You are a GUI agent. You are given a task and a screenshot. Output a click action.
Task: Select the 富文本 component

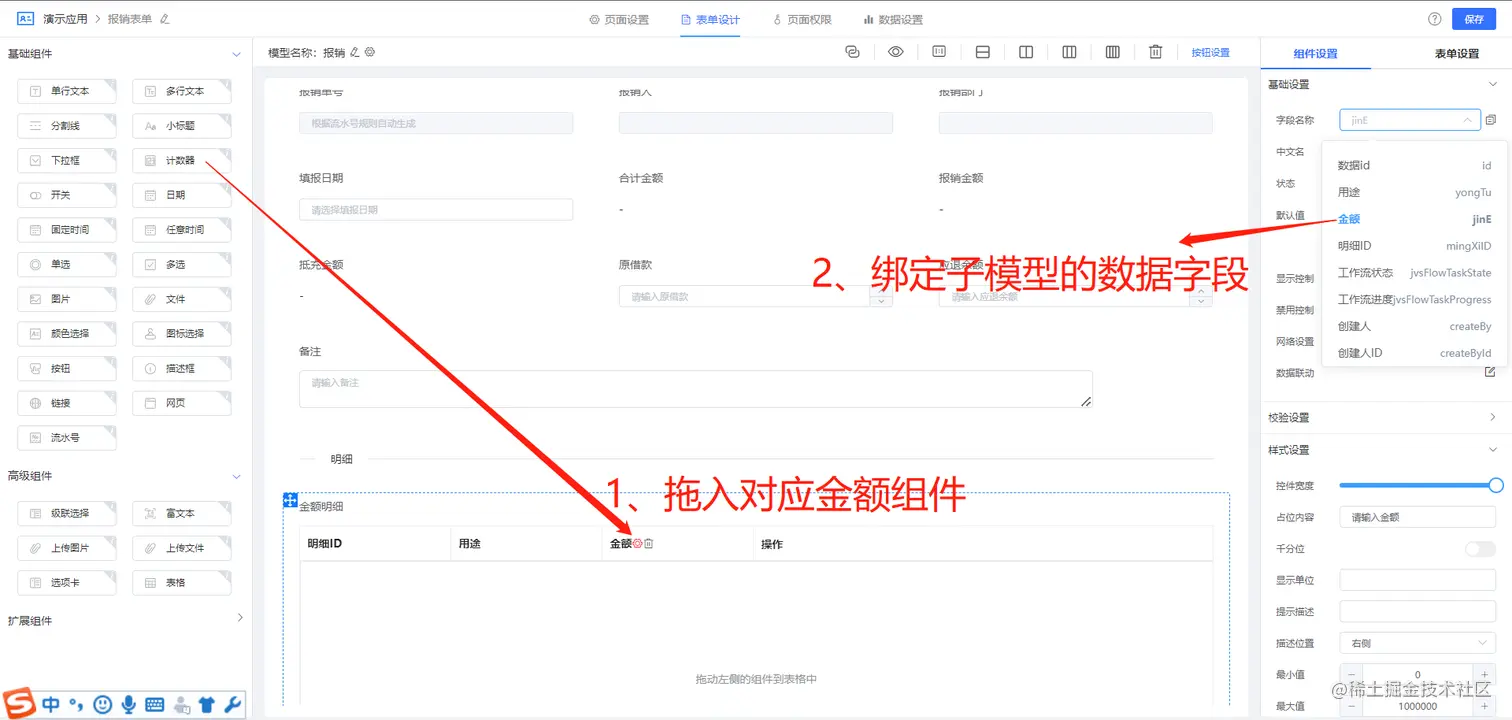point(181,513)
